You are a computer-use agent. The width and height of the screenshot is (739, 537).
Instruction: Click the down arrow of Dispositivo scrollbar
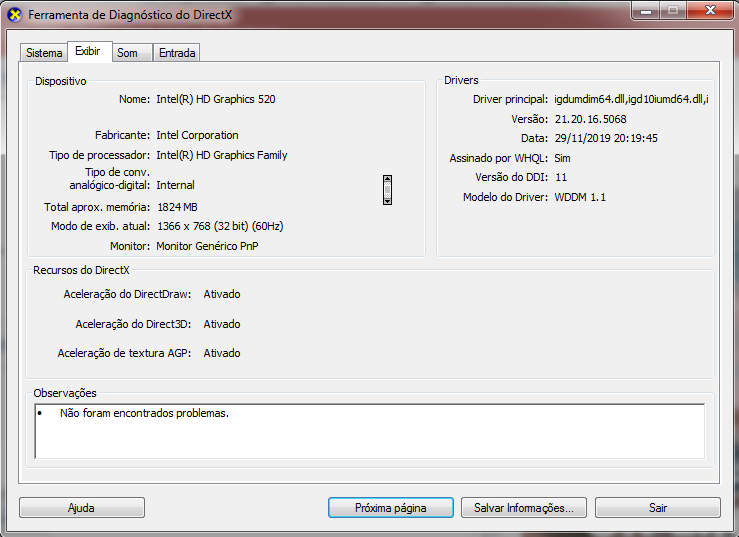click(x=387, y=201)
